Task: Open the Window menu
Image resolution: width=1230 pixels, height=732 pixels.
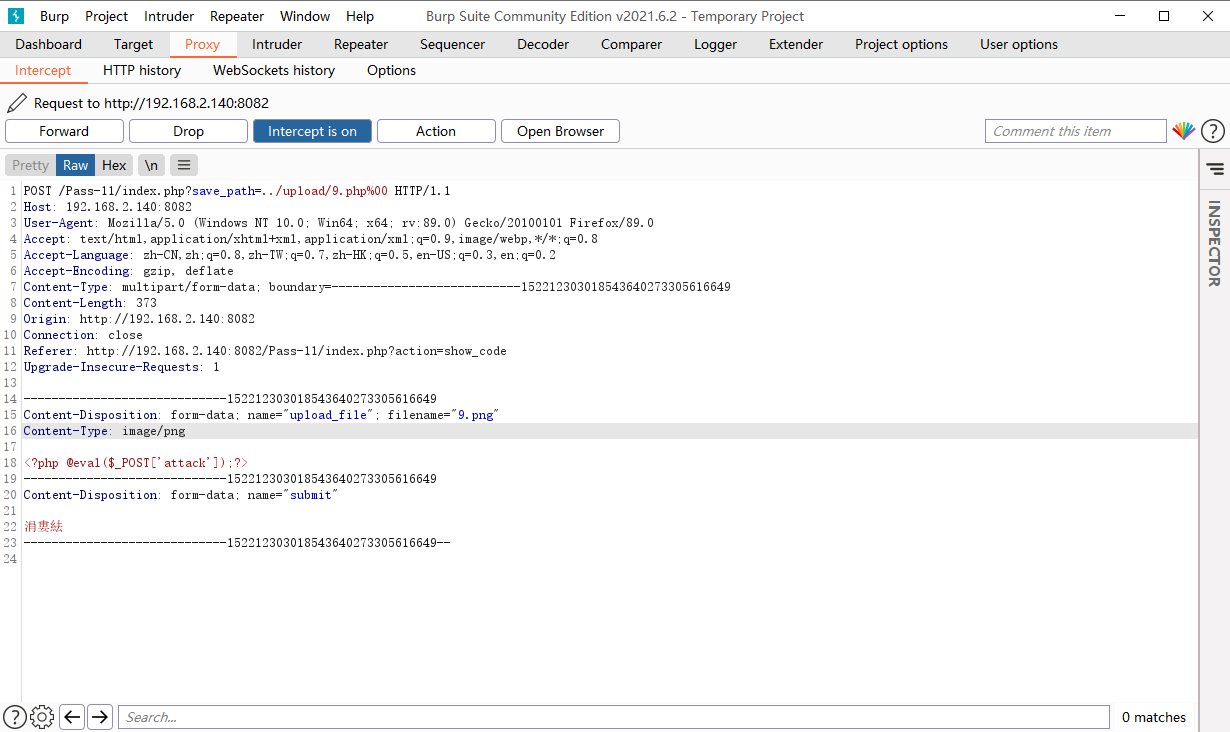Action: click(305, 16)
